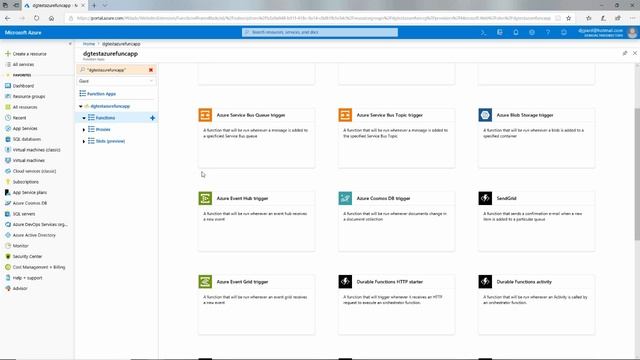The height and width of the screenshot is (360, 640).
Task: Select Slots (preview) tree item
Action: click(x=110, y=141)
